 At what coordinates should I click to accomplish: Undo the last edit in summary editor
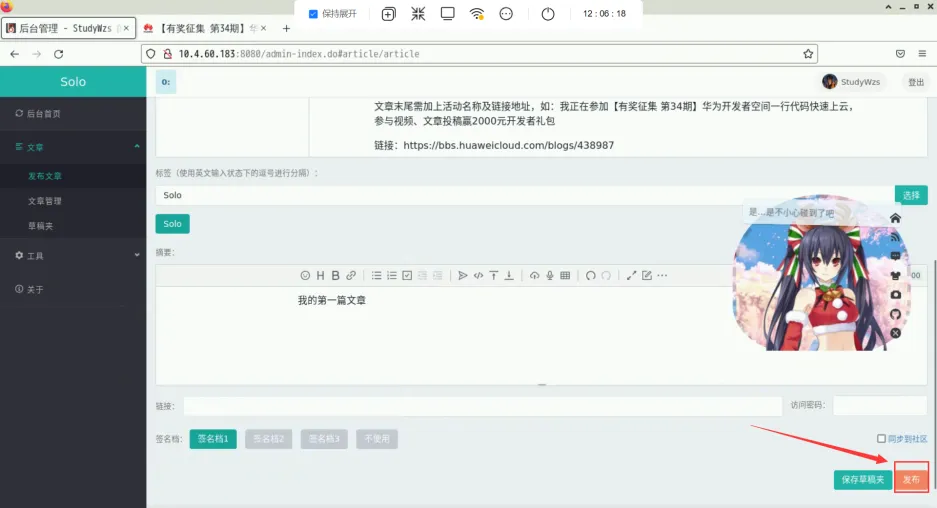point(590,276)
